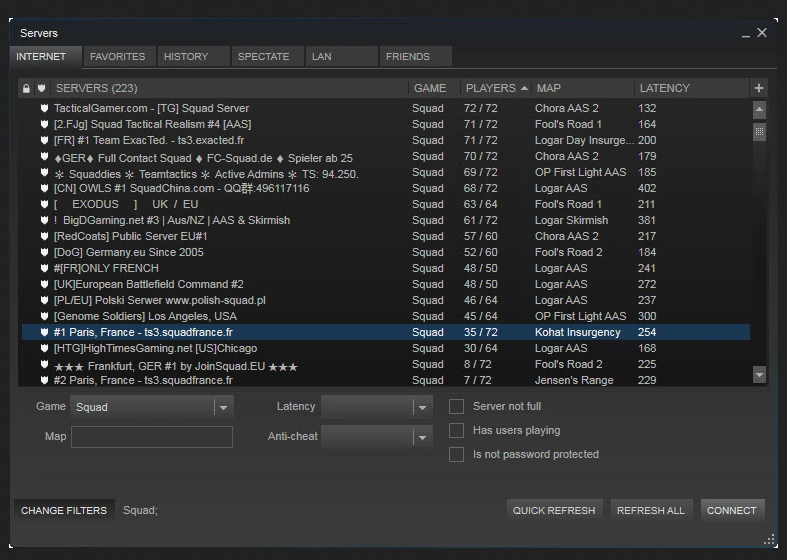Viewport: 787px width, 560px height.
Task: Click the REFRESH ALL button
Action: [650, 510]
